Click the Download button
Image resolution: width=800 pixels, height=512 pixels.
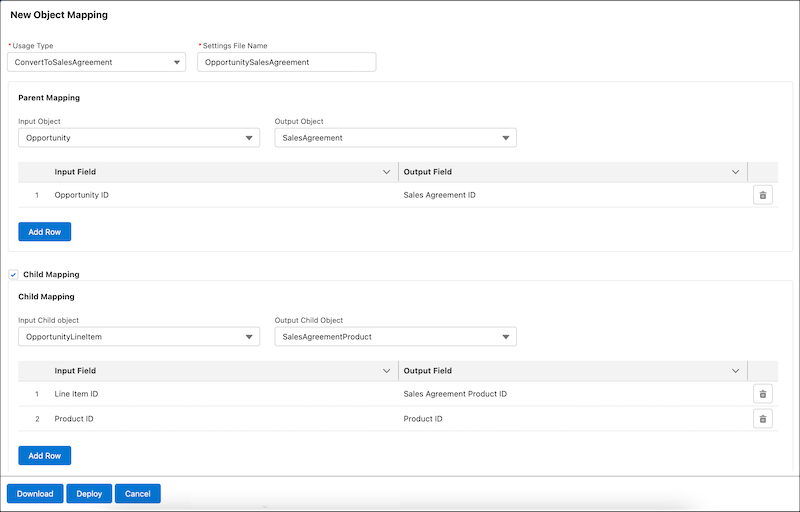(x=35, y=494)
